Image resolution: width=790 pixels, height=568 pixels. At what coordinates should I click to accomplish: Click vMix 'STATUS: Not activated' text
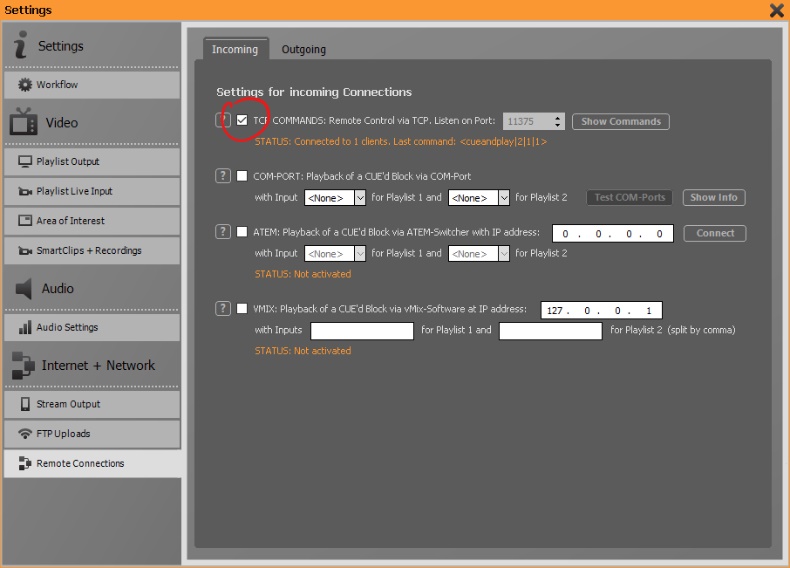tap(303, 351)
